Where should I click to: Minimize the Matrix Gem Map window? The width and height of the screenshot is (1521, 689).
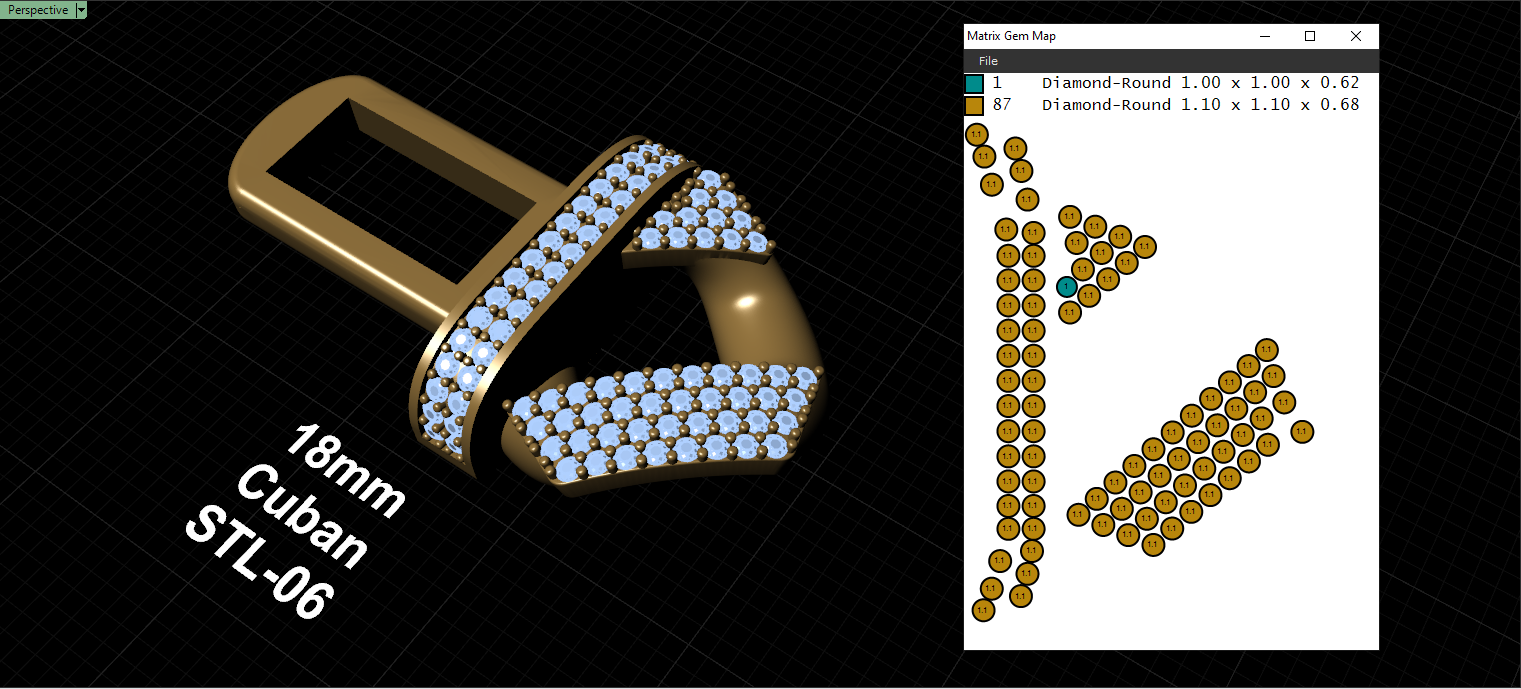tap(1265, 36)
